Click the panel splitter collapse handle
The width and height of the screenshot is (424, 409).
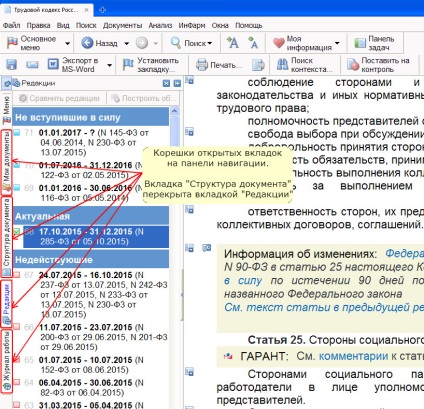click(x=182, y=295)
